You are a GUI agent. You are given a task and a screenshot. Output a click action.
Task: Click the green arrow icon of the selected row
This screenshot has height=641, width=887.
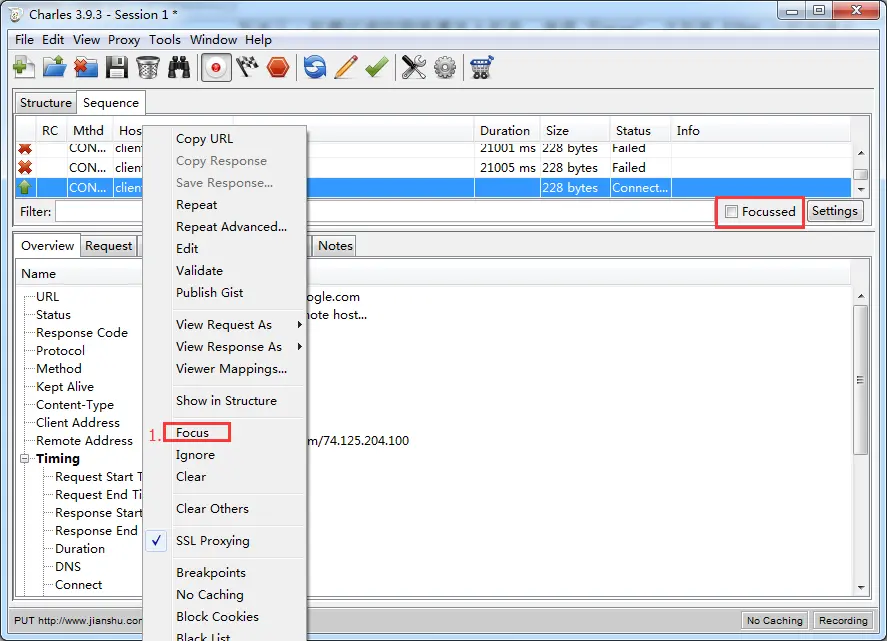tap(24, 187)
